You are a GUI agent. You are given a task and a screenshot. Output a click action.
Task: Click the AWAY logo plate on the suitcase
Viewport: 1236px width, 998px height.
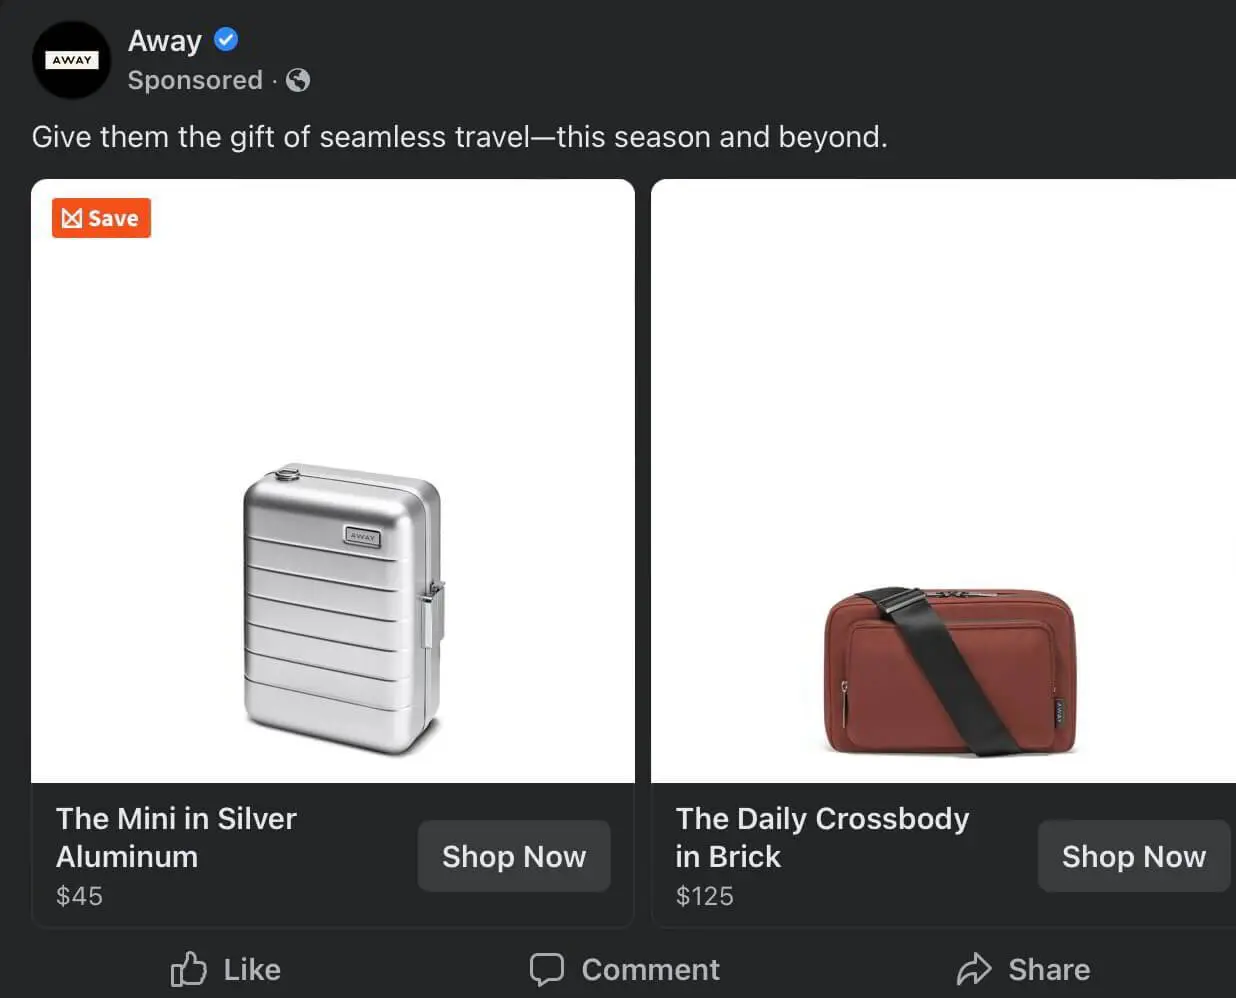pyautogui.click(x=362, y=537)
